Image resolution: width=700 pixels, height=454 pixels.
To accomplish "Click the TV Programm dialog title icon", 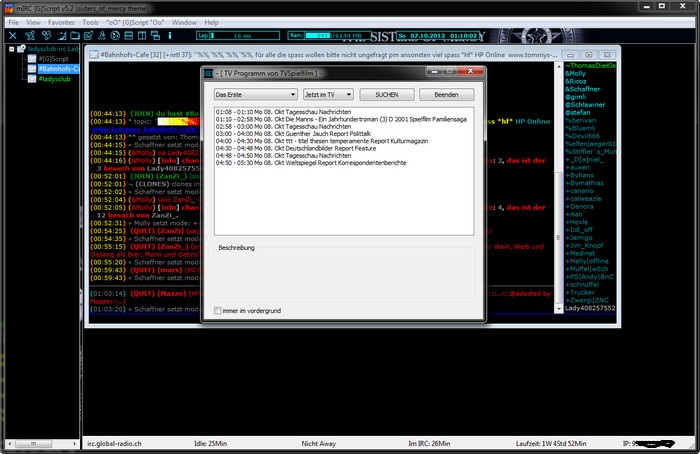I will click(208, 73).
